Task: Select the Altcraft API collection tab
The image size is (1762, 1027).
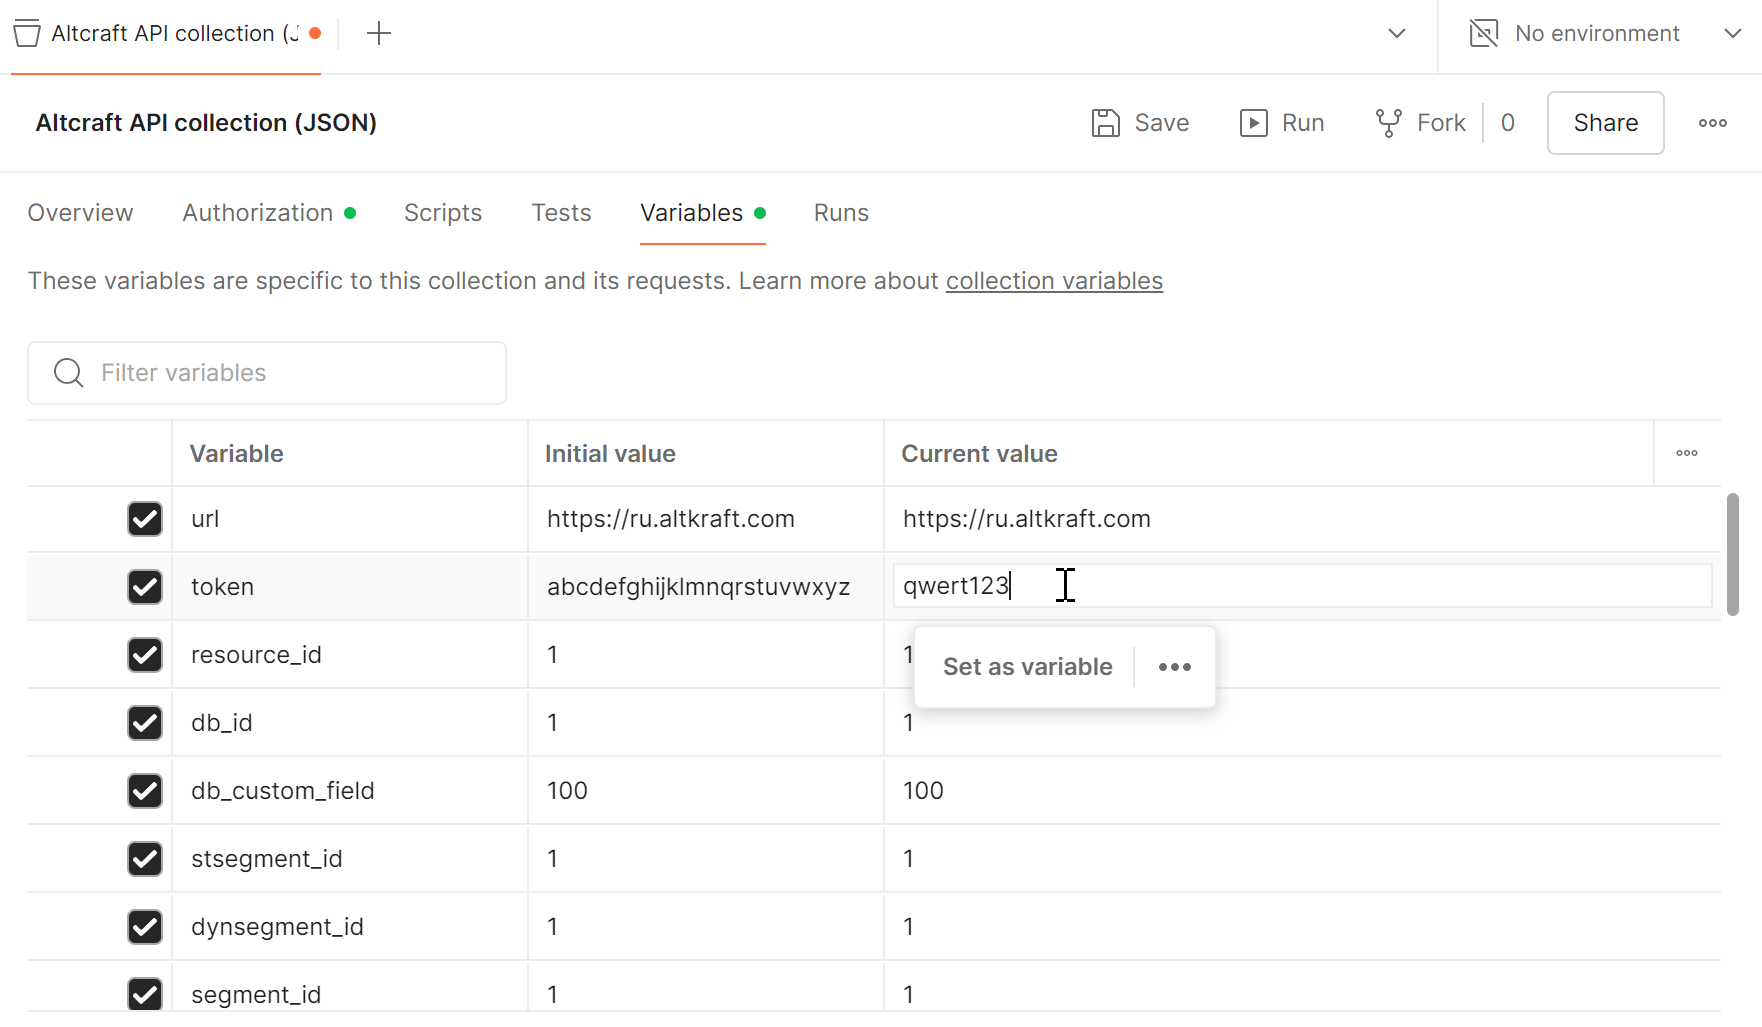Action: pos(166,34)
